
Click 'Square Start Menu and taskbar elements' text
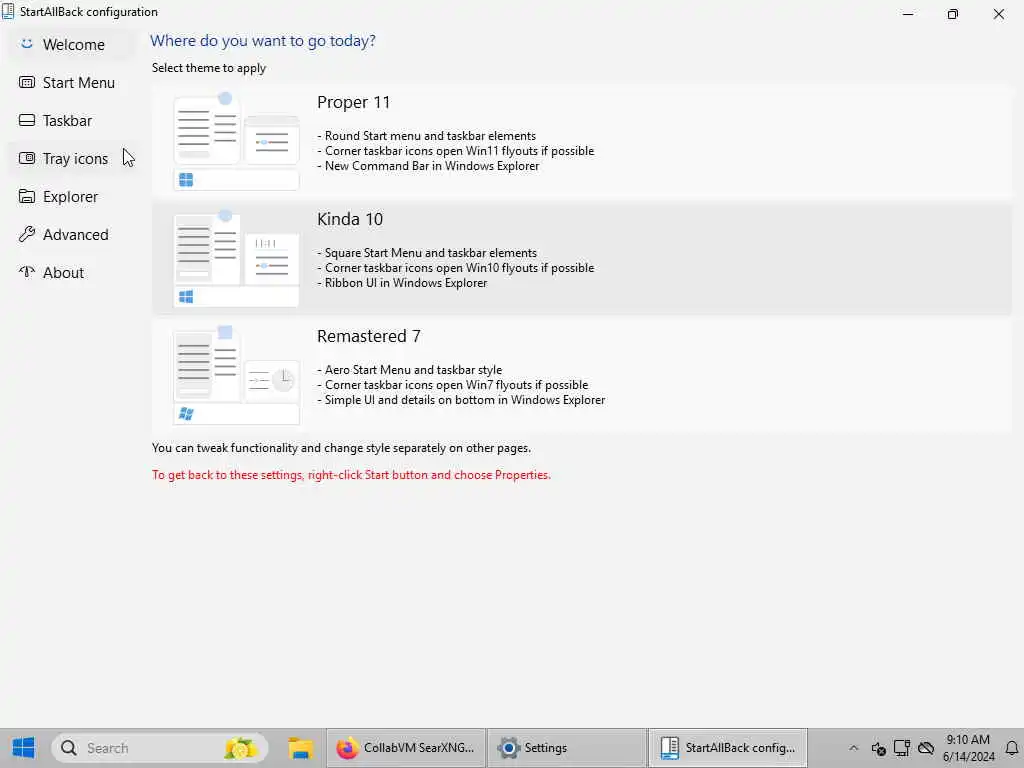[430, 253]
